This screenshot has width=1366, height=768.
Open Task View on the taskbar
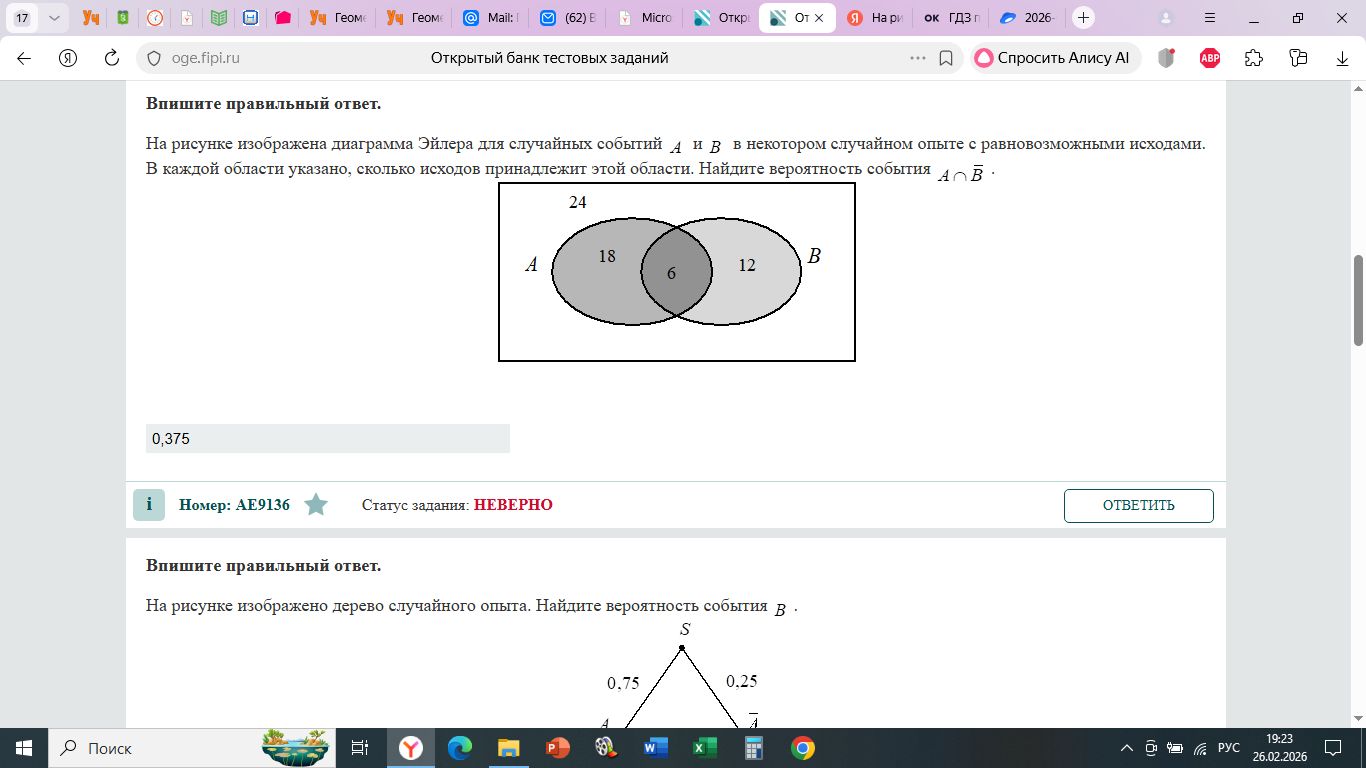tap(360, 748)
